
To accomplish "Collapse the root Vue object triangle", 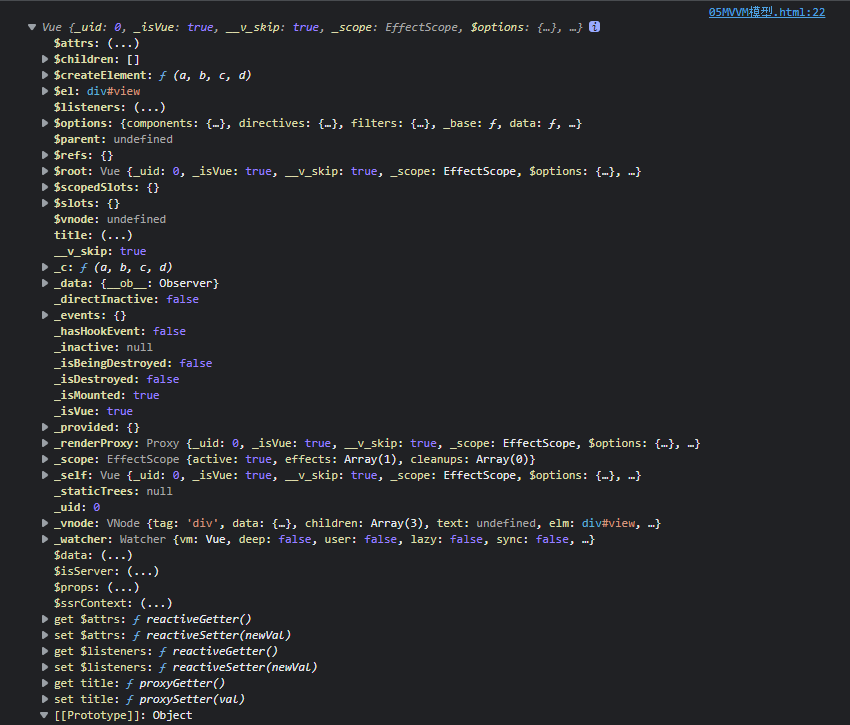I will coord(32,27).
